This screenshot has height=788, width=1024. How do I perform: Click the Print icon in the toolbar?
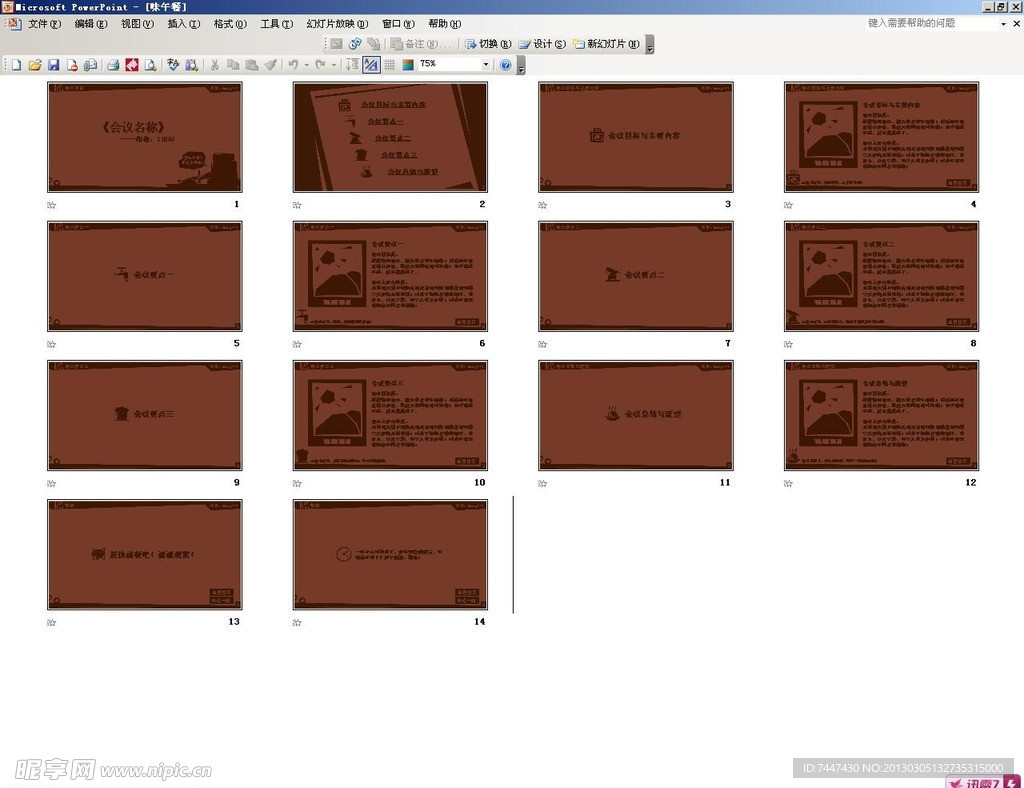pyautogui.click(x=113, y=65)
